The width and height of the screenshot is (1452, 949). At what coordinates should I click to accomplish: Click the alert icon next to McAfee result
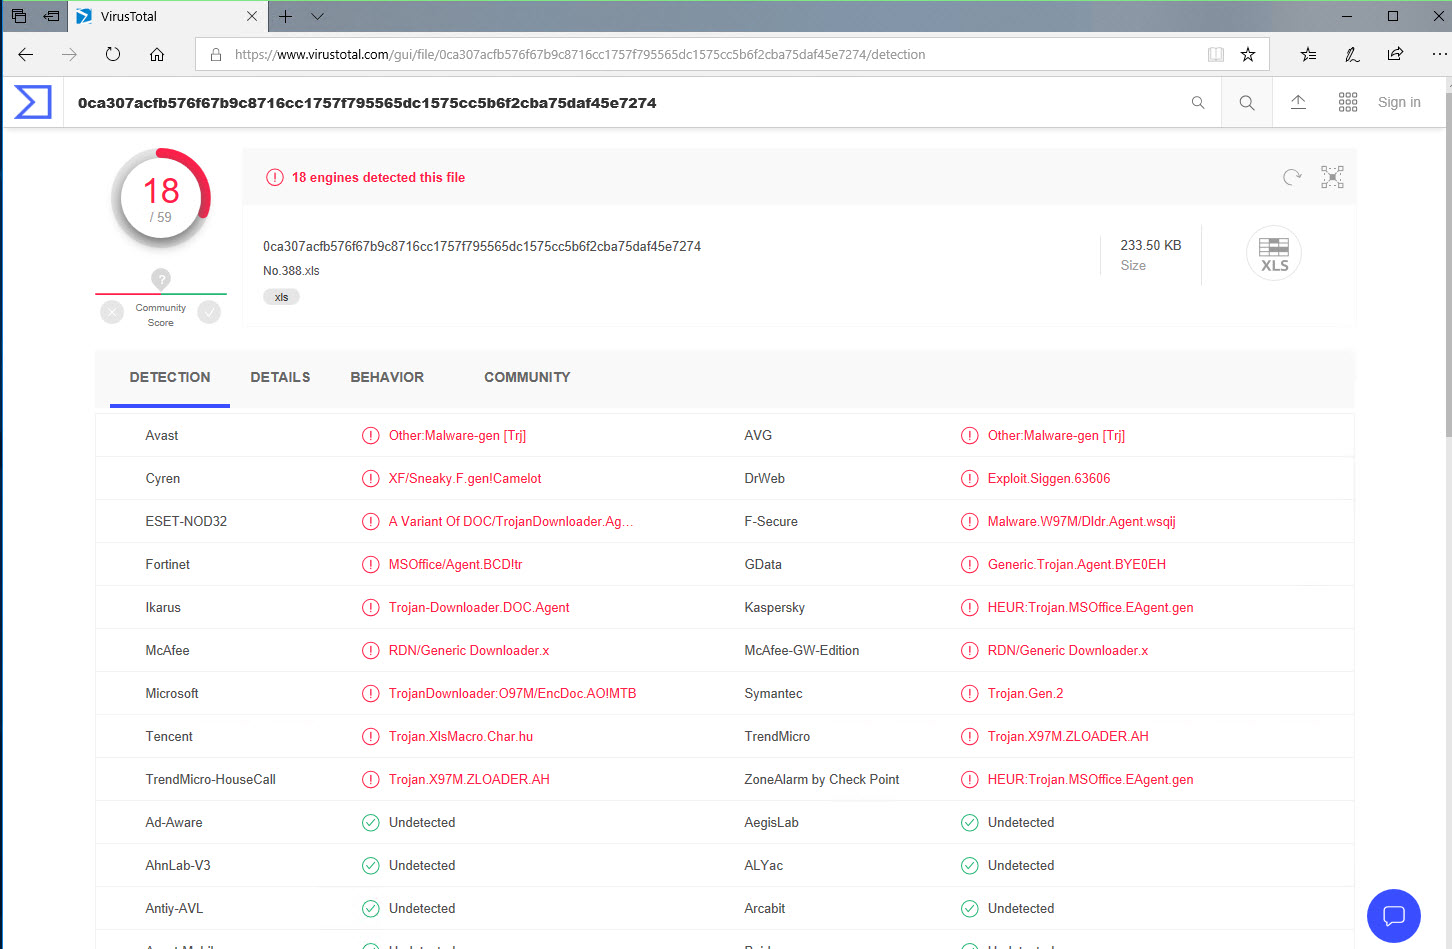(370, 650)
